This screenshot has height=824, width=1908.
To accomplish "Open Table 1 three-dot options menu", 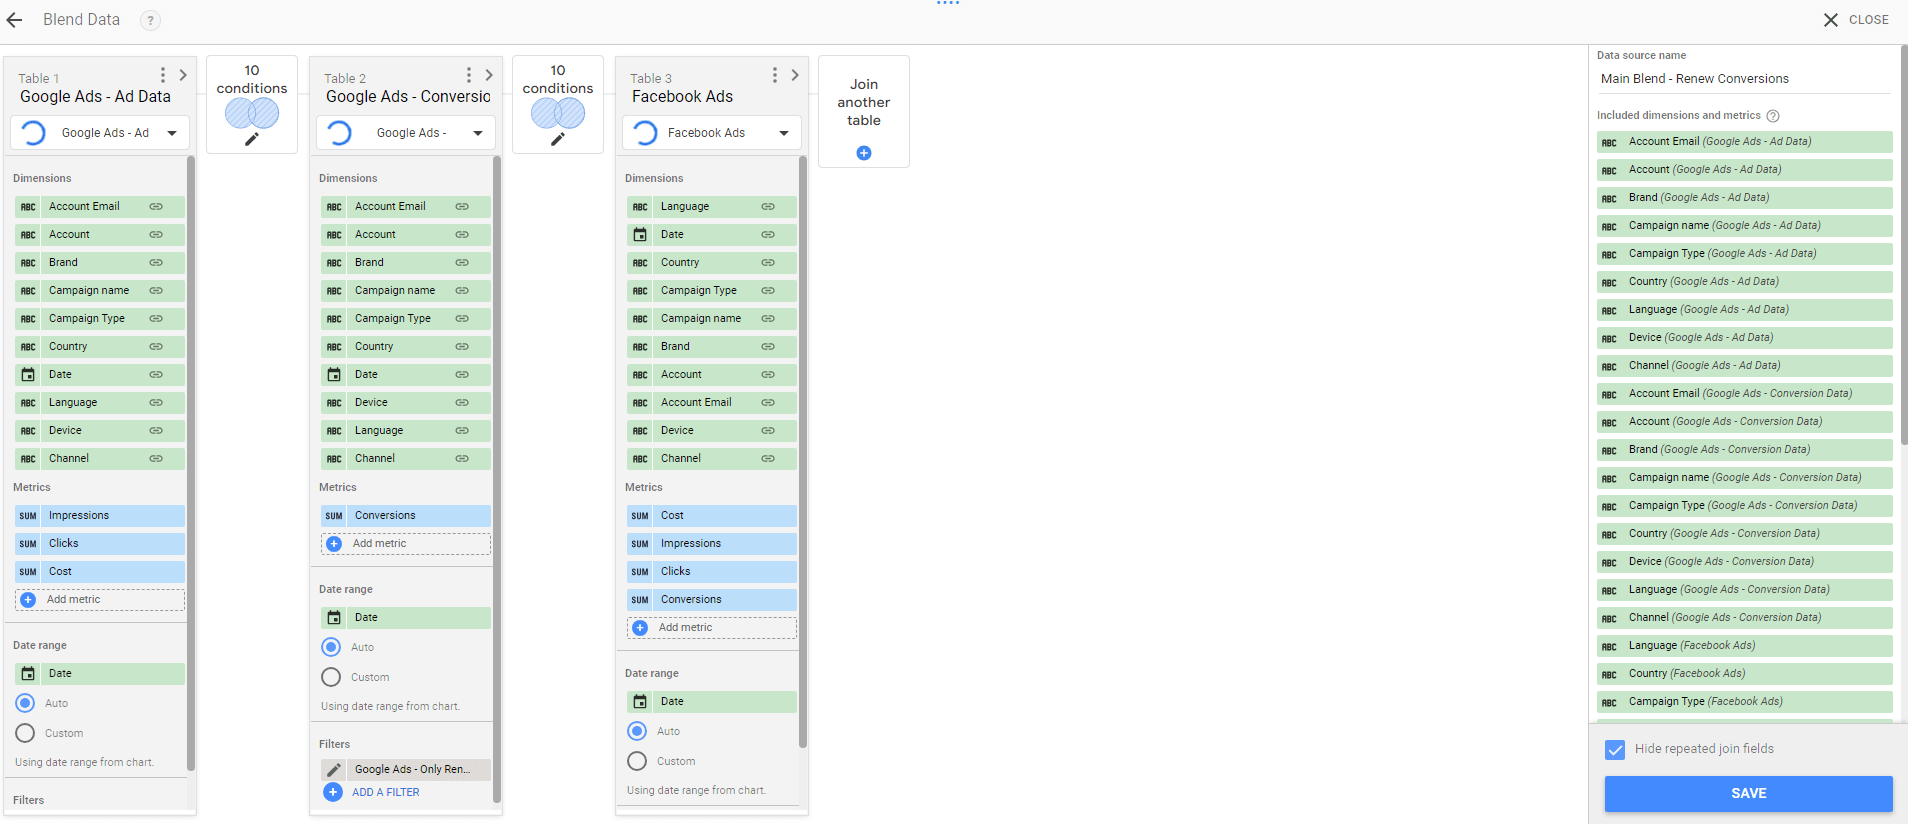I will click(x=163, y=75).
